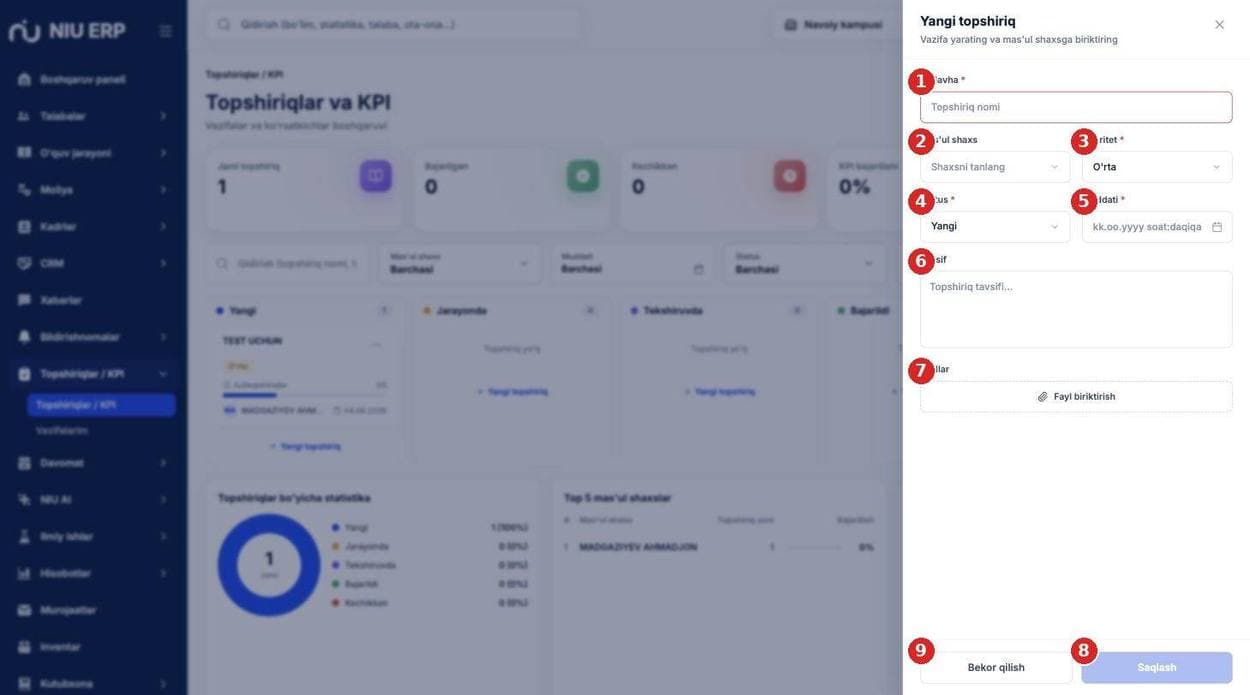
Task: Click the Fayl biriktirish upload area
Action: [x=1076, y=397]
